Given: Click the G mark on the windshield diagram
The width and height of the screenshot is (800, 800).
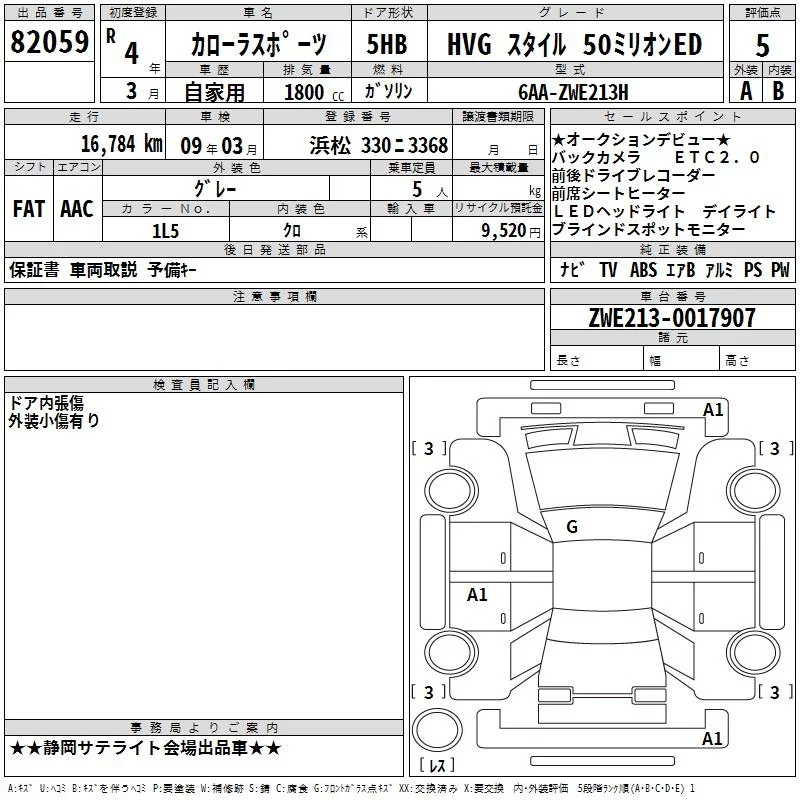Looking at the screenshot, I should click(x=572, y=527).
